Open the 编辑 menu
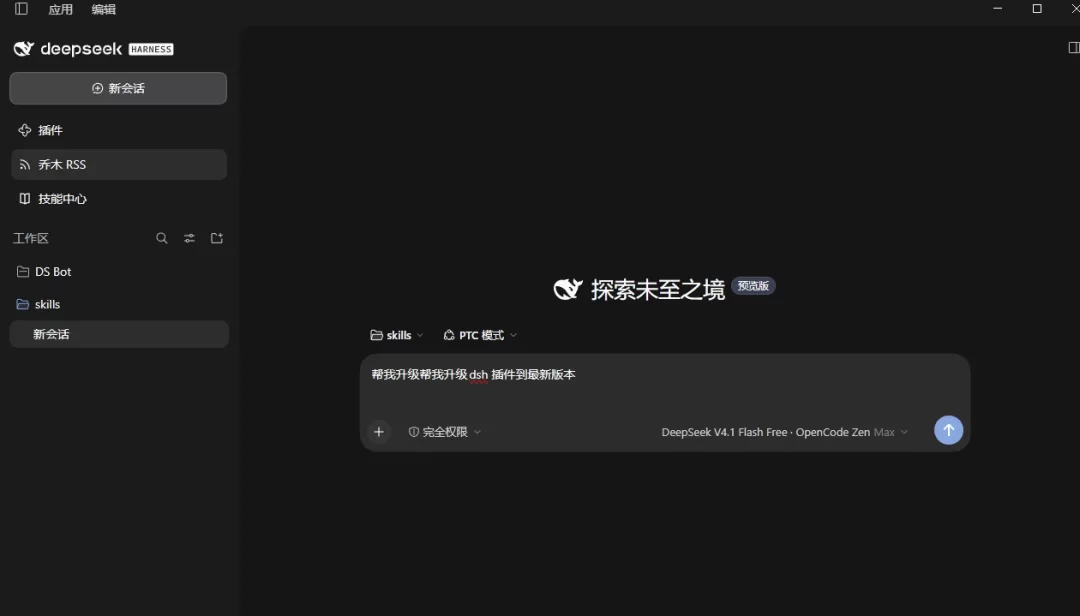This screenshot has height=616, width=1080. (103, 9)
